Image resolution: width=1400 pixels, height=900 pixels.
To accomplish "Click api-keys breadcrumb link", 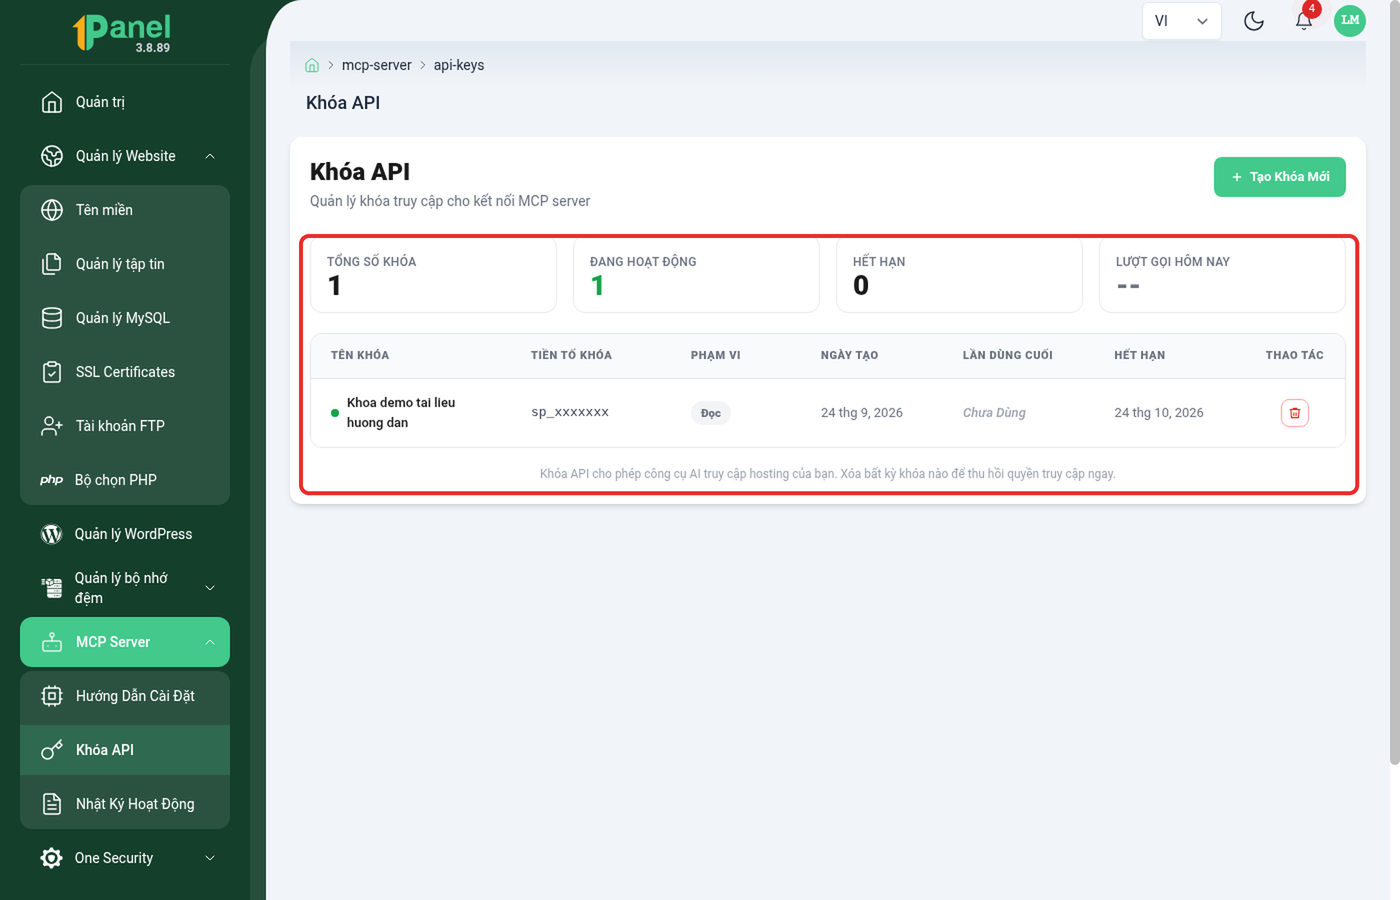I will [459, 65].
